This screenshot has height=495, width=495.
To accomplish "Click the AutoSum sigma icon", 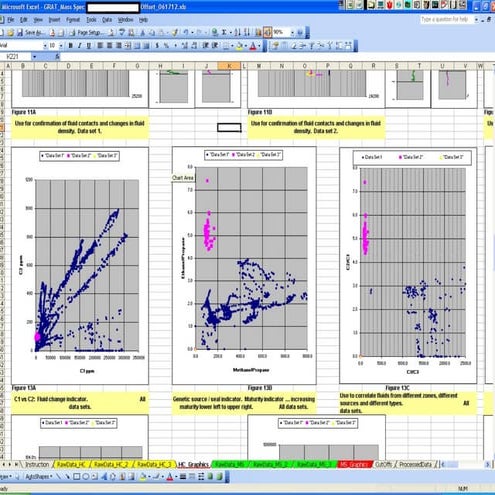I will (x=224, y=32).
